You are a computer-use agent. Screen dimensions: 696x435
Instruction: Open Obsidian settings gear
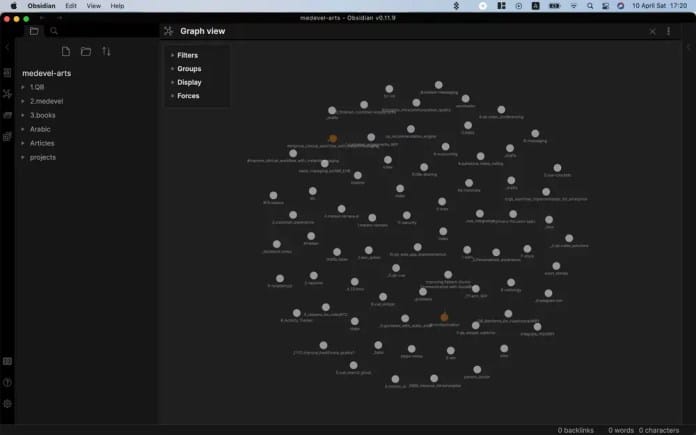tap(7, 404)
